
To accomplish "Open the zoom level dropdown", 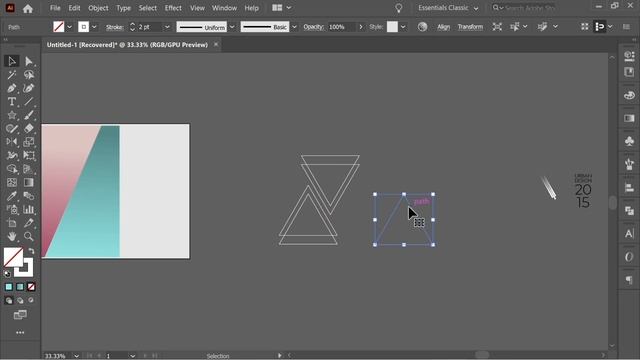I will [76, 356].
